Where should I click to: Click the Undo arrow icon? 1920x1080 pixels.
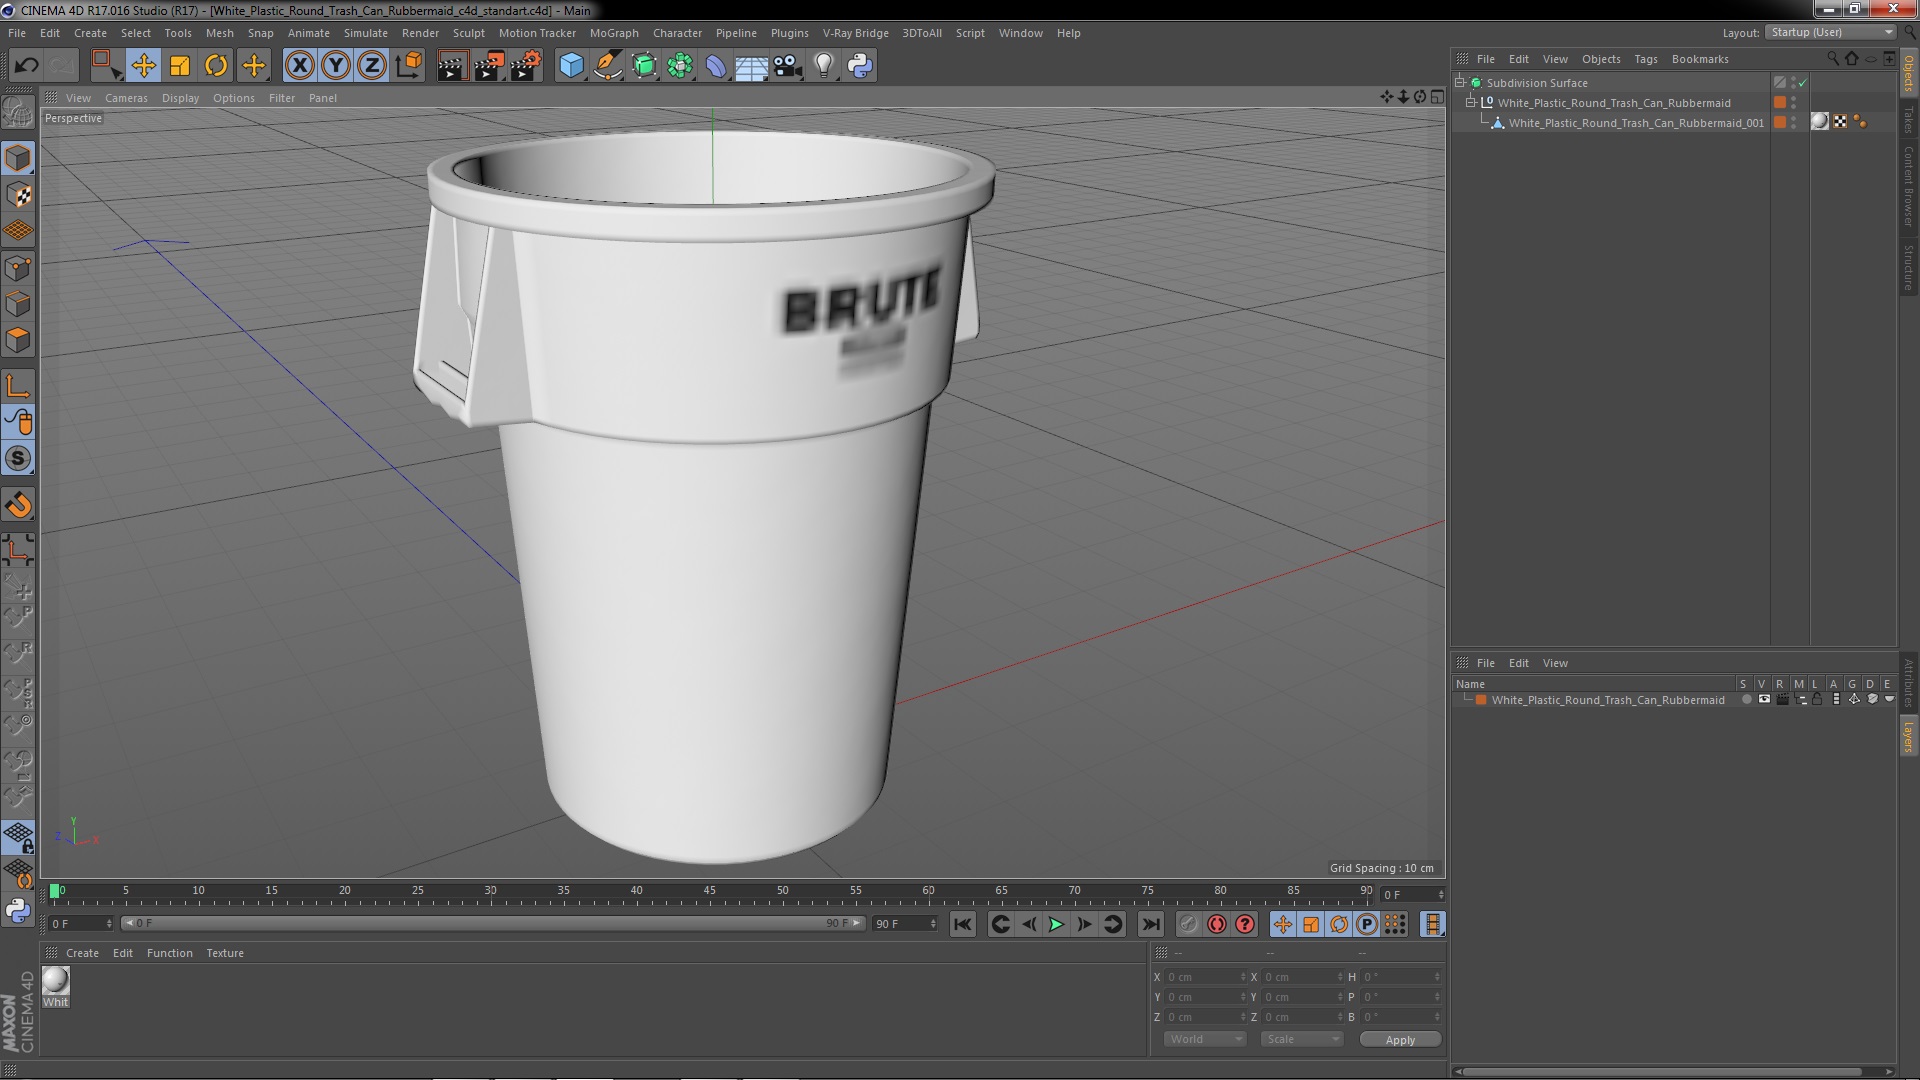point(26,66)
